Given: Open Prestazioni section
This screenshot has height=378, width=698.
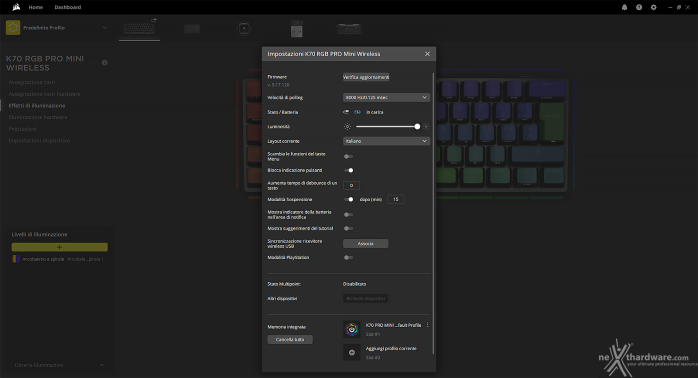Looking at the screenshot, I should (x=23, y=129).
